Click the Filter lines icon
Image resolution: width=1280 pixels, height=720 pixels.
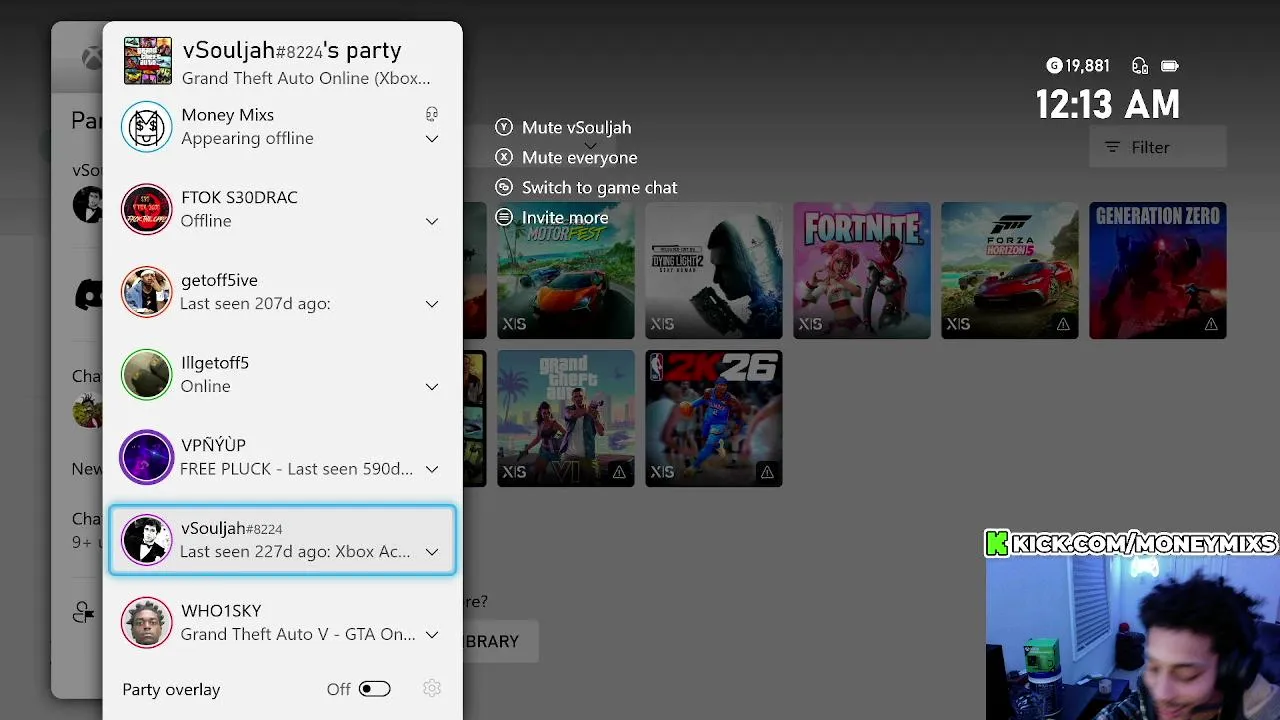pos(1112,147)
